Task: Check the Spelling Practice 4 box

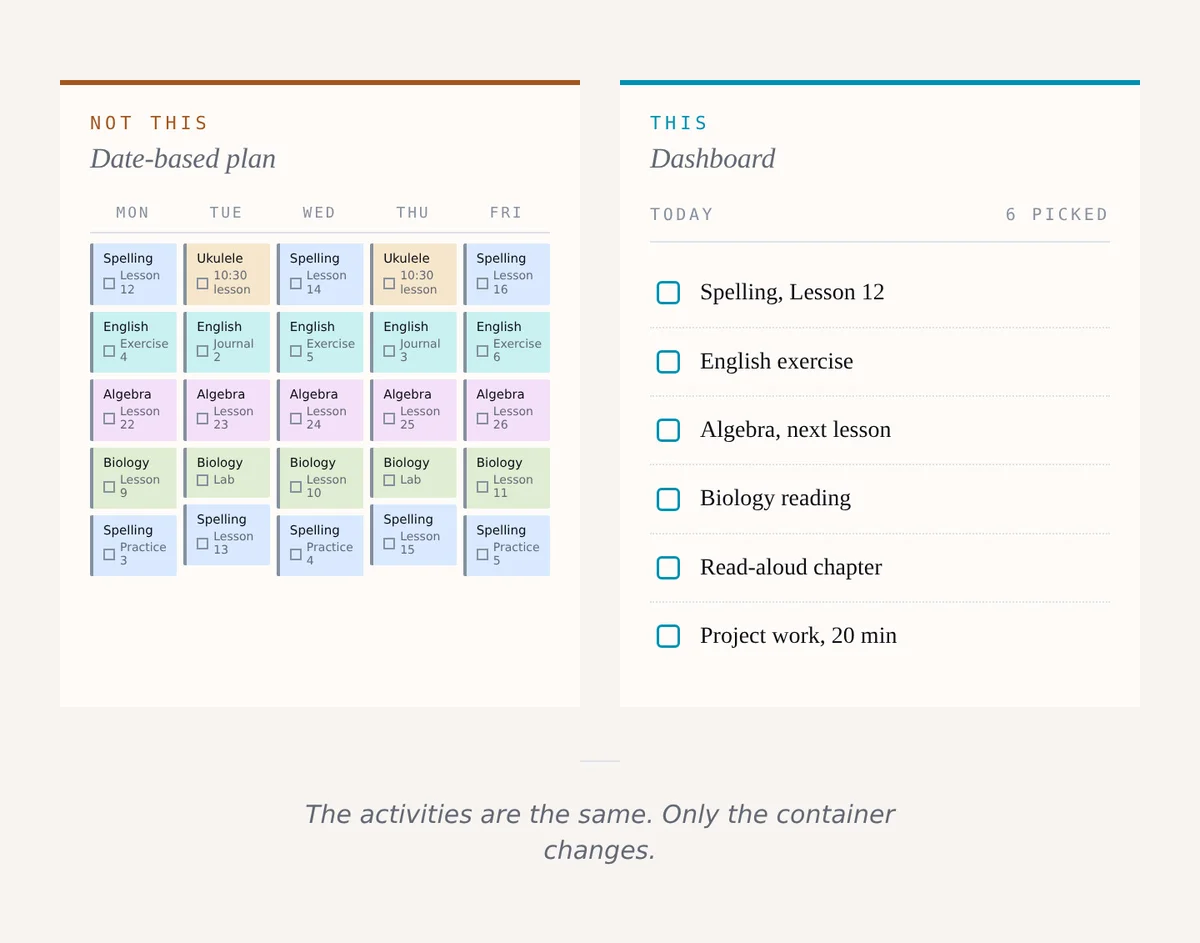Action: [x=296, y=555]
